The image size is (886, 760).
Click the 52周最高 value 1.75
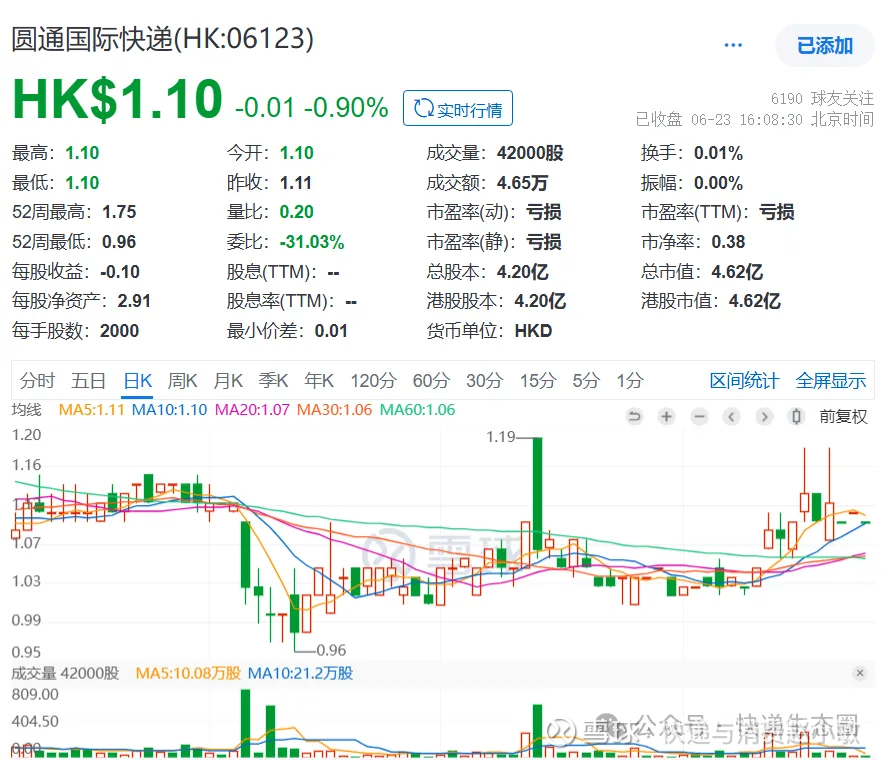tap(119, 212)
